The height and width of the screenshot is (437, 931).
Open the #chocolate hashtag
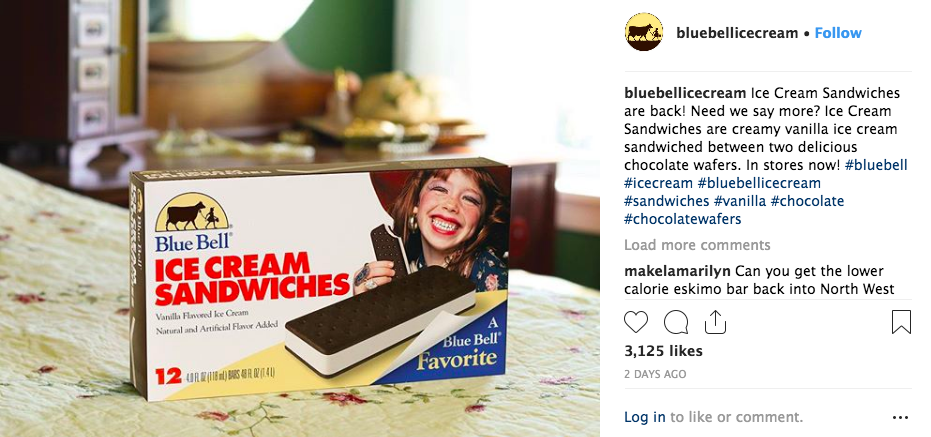[x=808, y=201]
